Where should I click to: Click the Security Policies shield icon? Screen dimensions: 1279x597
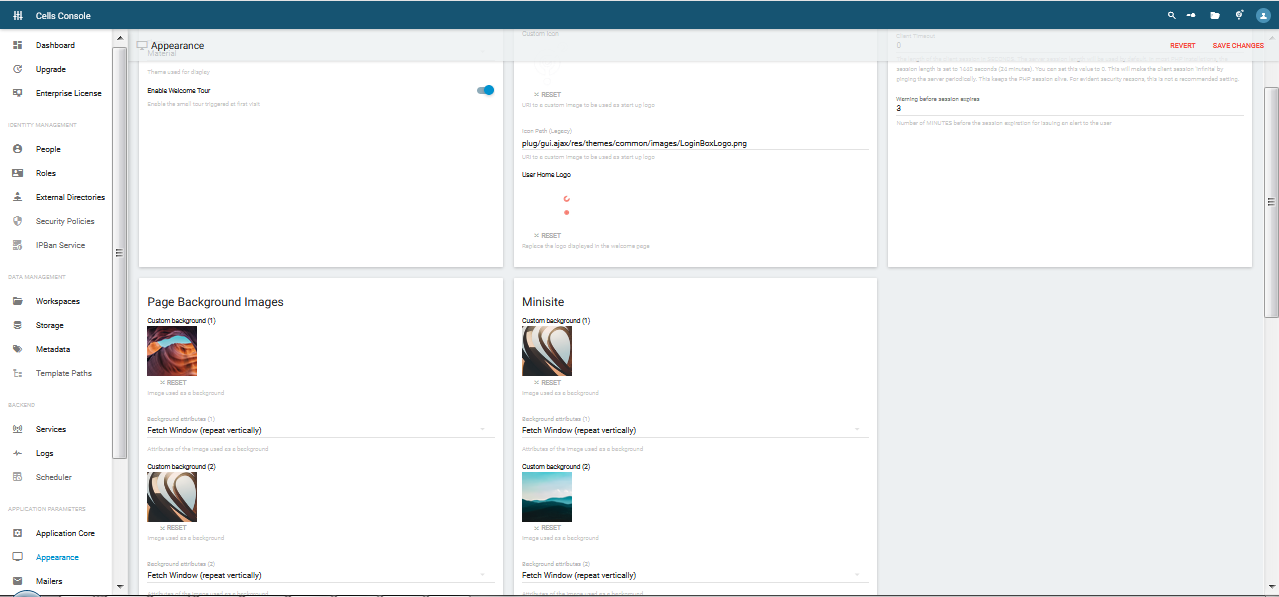(18, 221)
